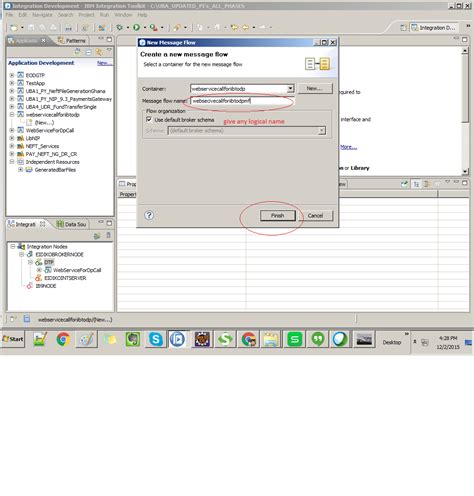
Task: Click Chrome icon in taskbar
Action: [63, 339]
